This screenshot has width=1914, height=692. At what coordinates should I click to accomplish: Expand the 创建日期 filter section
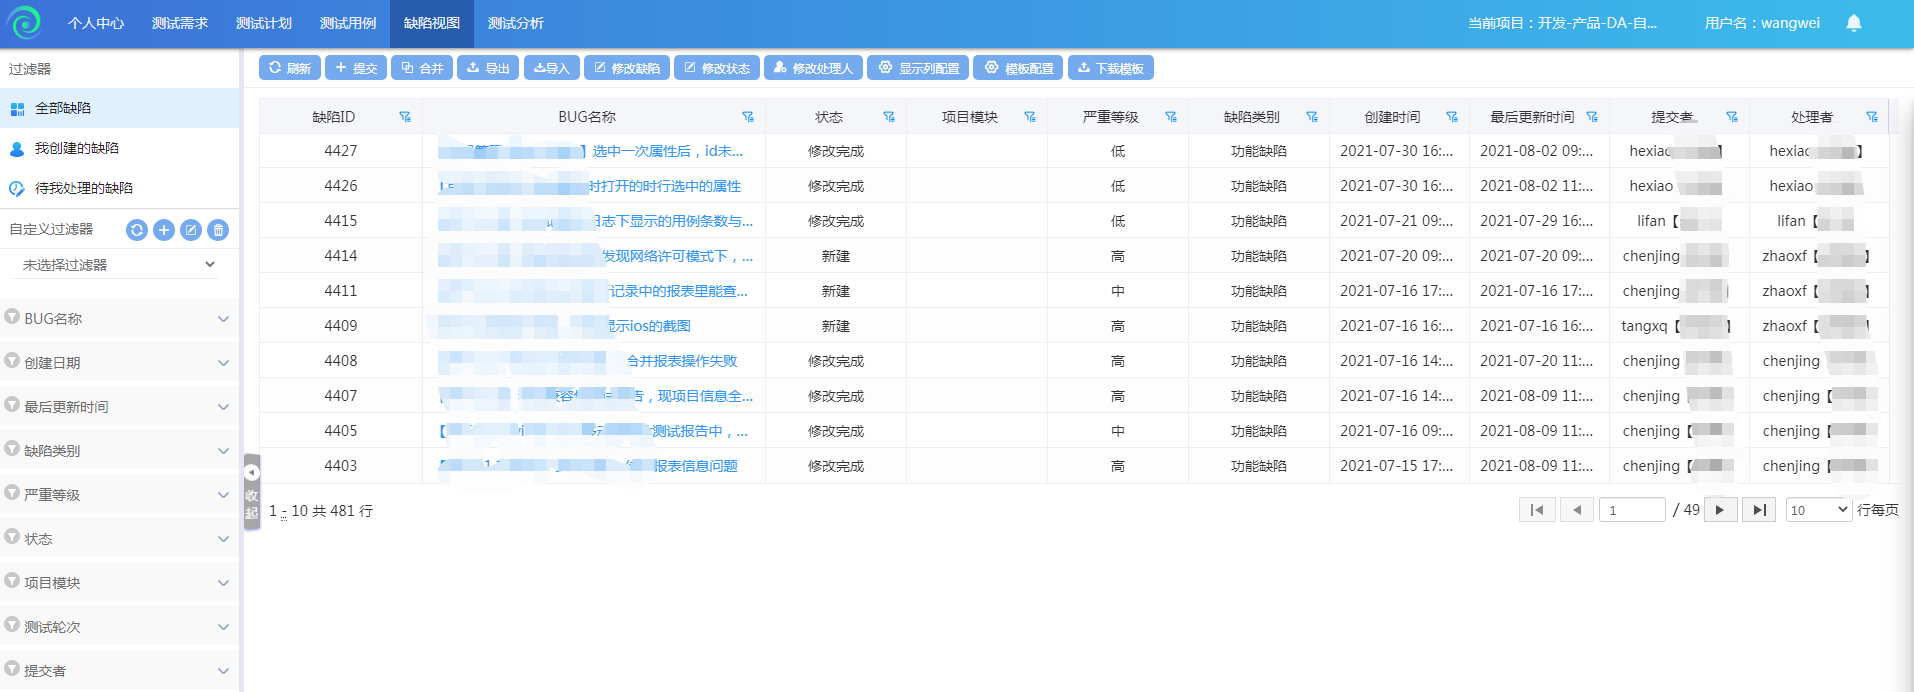tap(118, 363)
